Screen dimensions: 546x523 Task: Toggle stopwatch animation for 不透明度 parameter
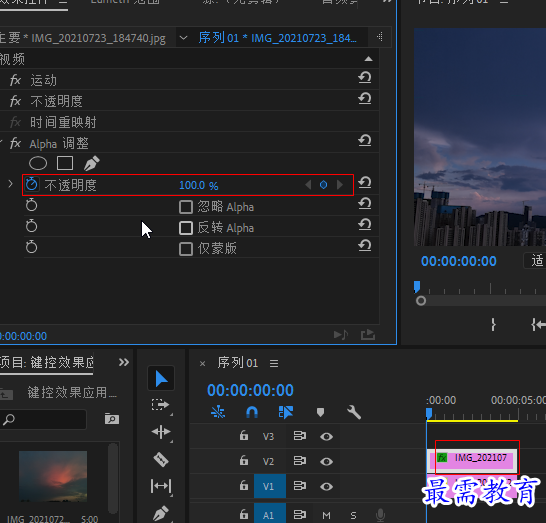[32, 184]
